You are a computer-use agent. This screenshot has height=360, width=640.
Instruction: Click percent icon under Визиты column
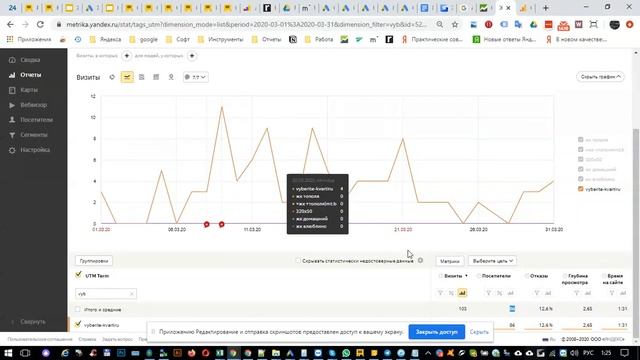[451, 293]
